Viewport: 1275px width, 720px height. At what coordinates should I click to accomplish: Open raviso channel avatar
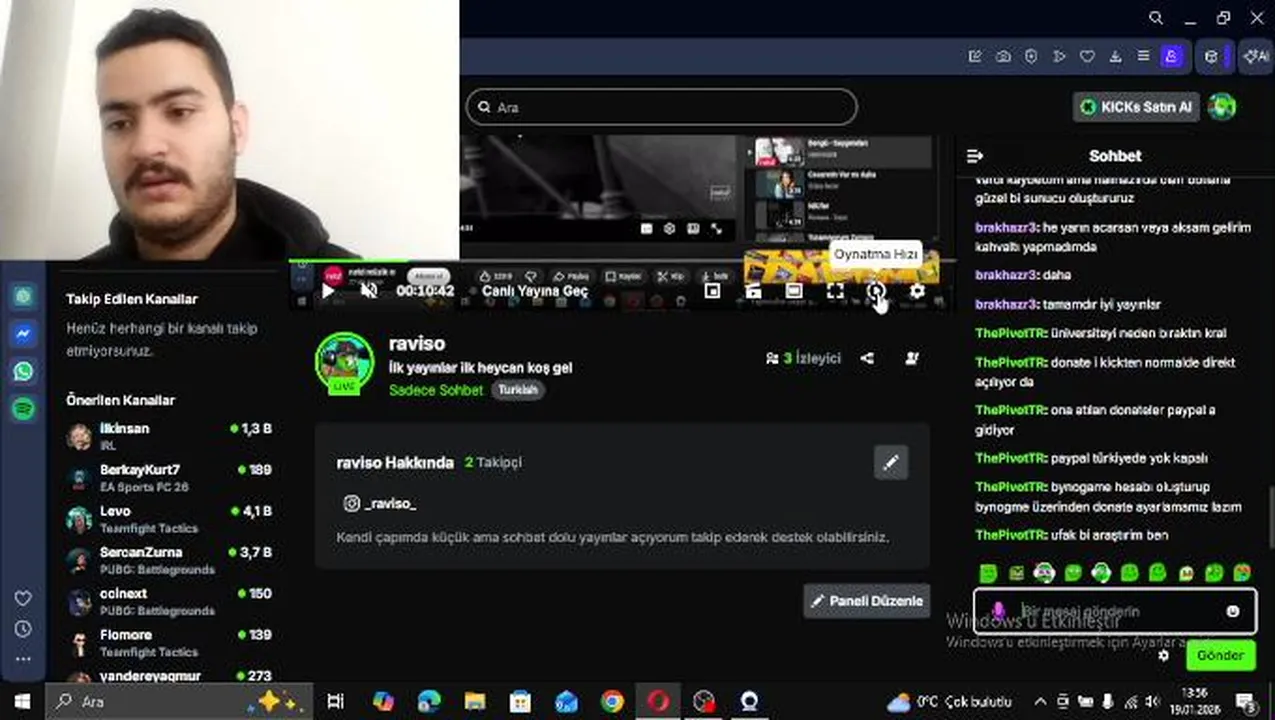point(344,362)
